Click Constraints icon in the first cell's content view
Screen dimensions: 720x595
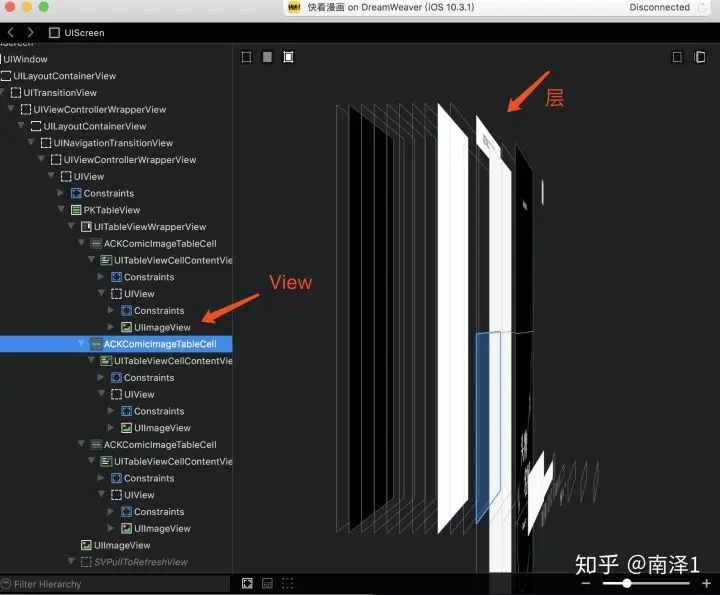[116, 277]
